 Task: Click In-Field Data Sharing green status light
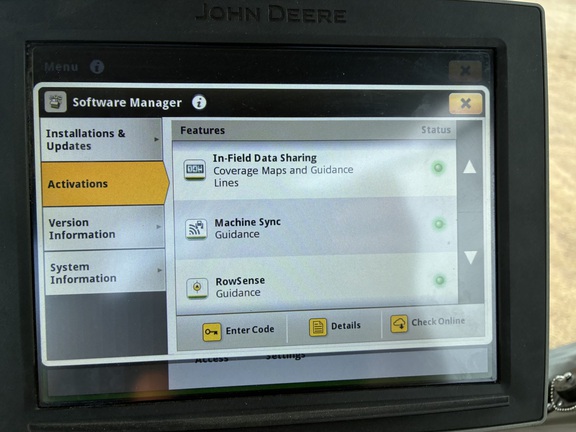tap(438, 168)
